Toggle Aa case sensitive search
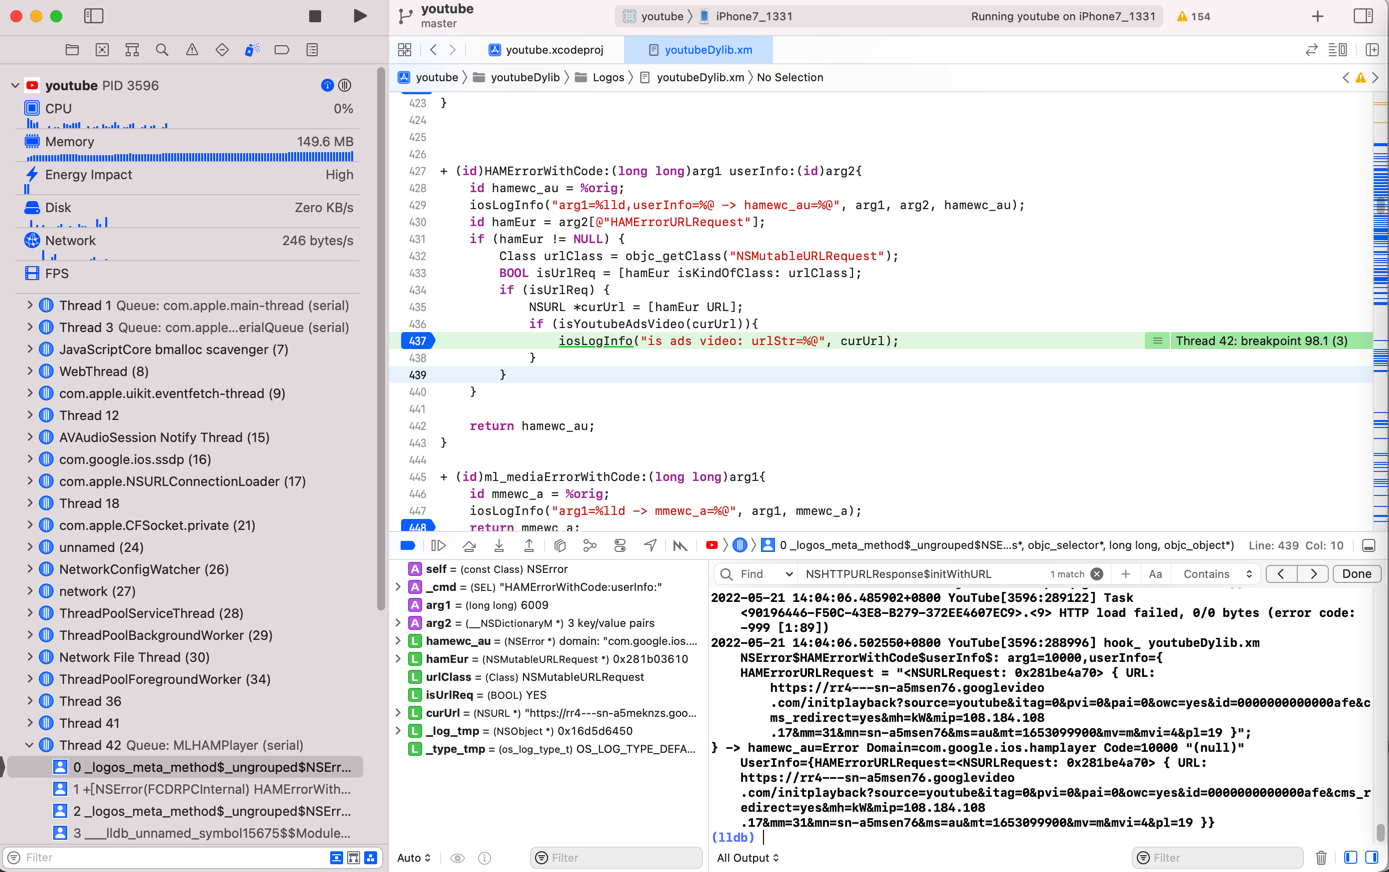 pos(1155,574)
